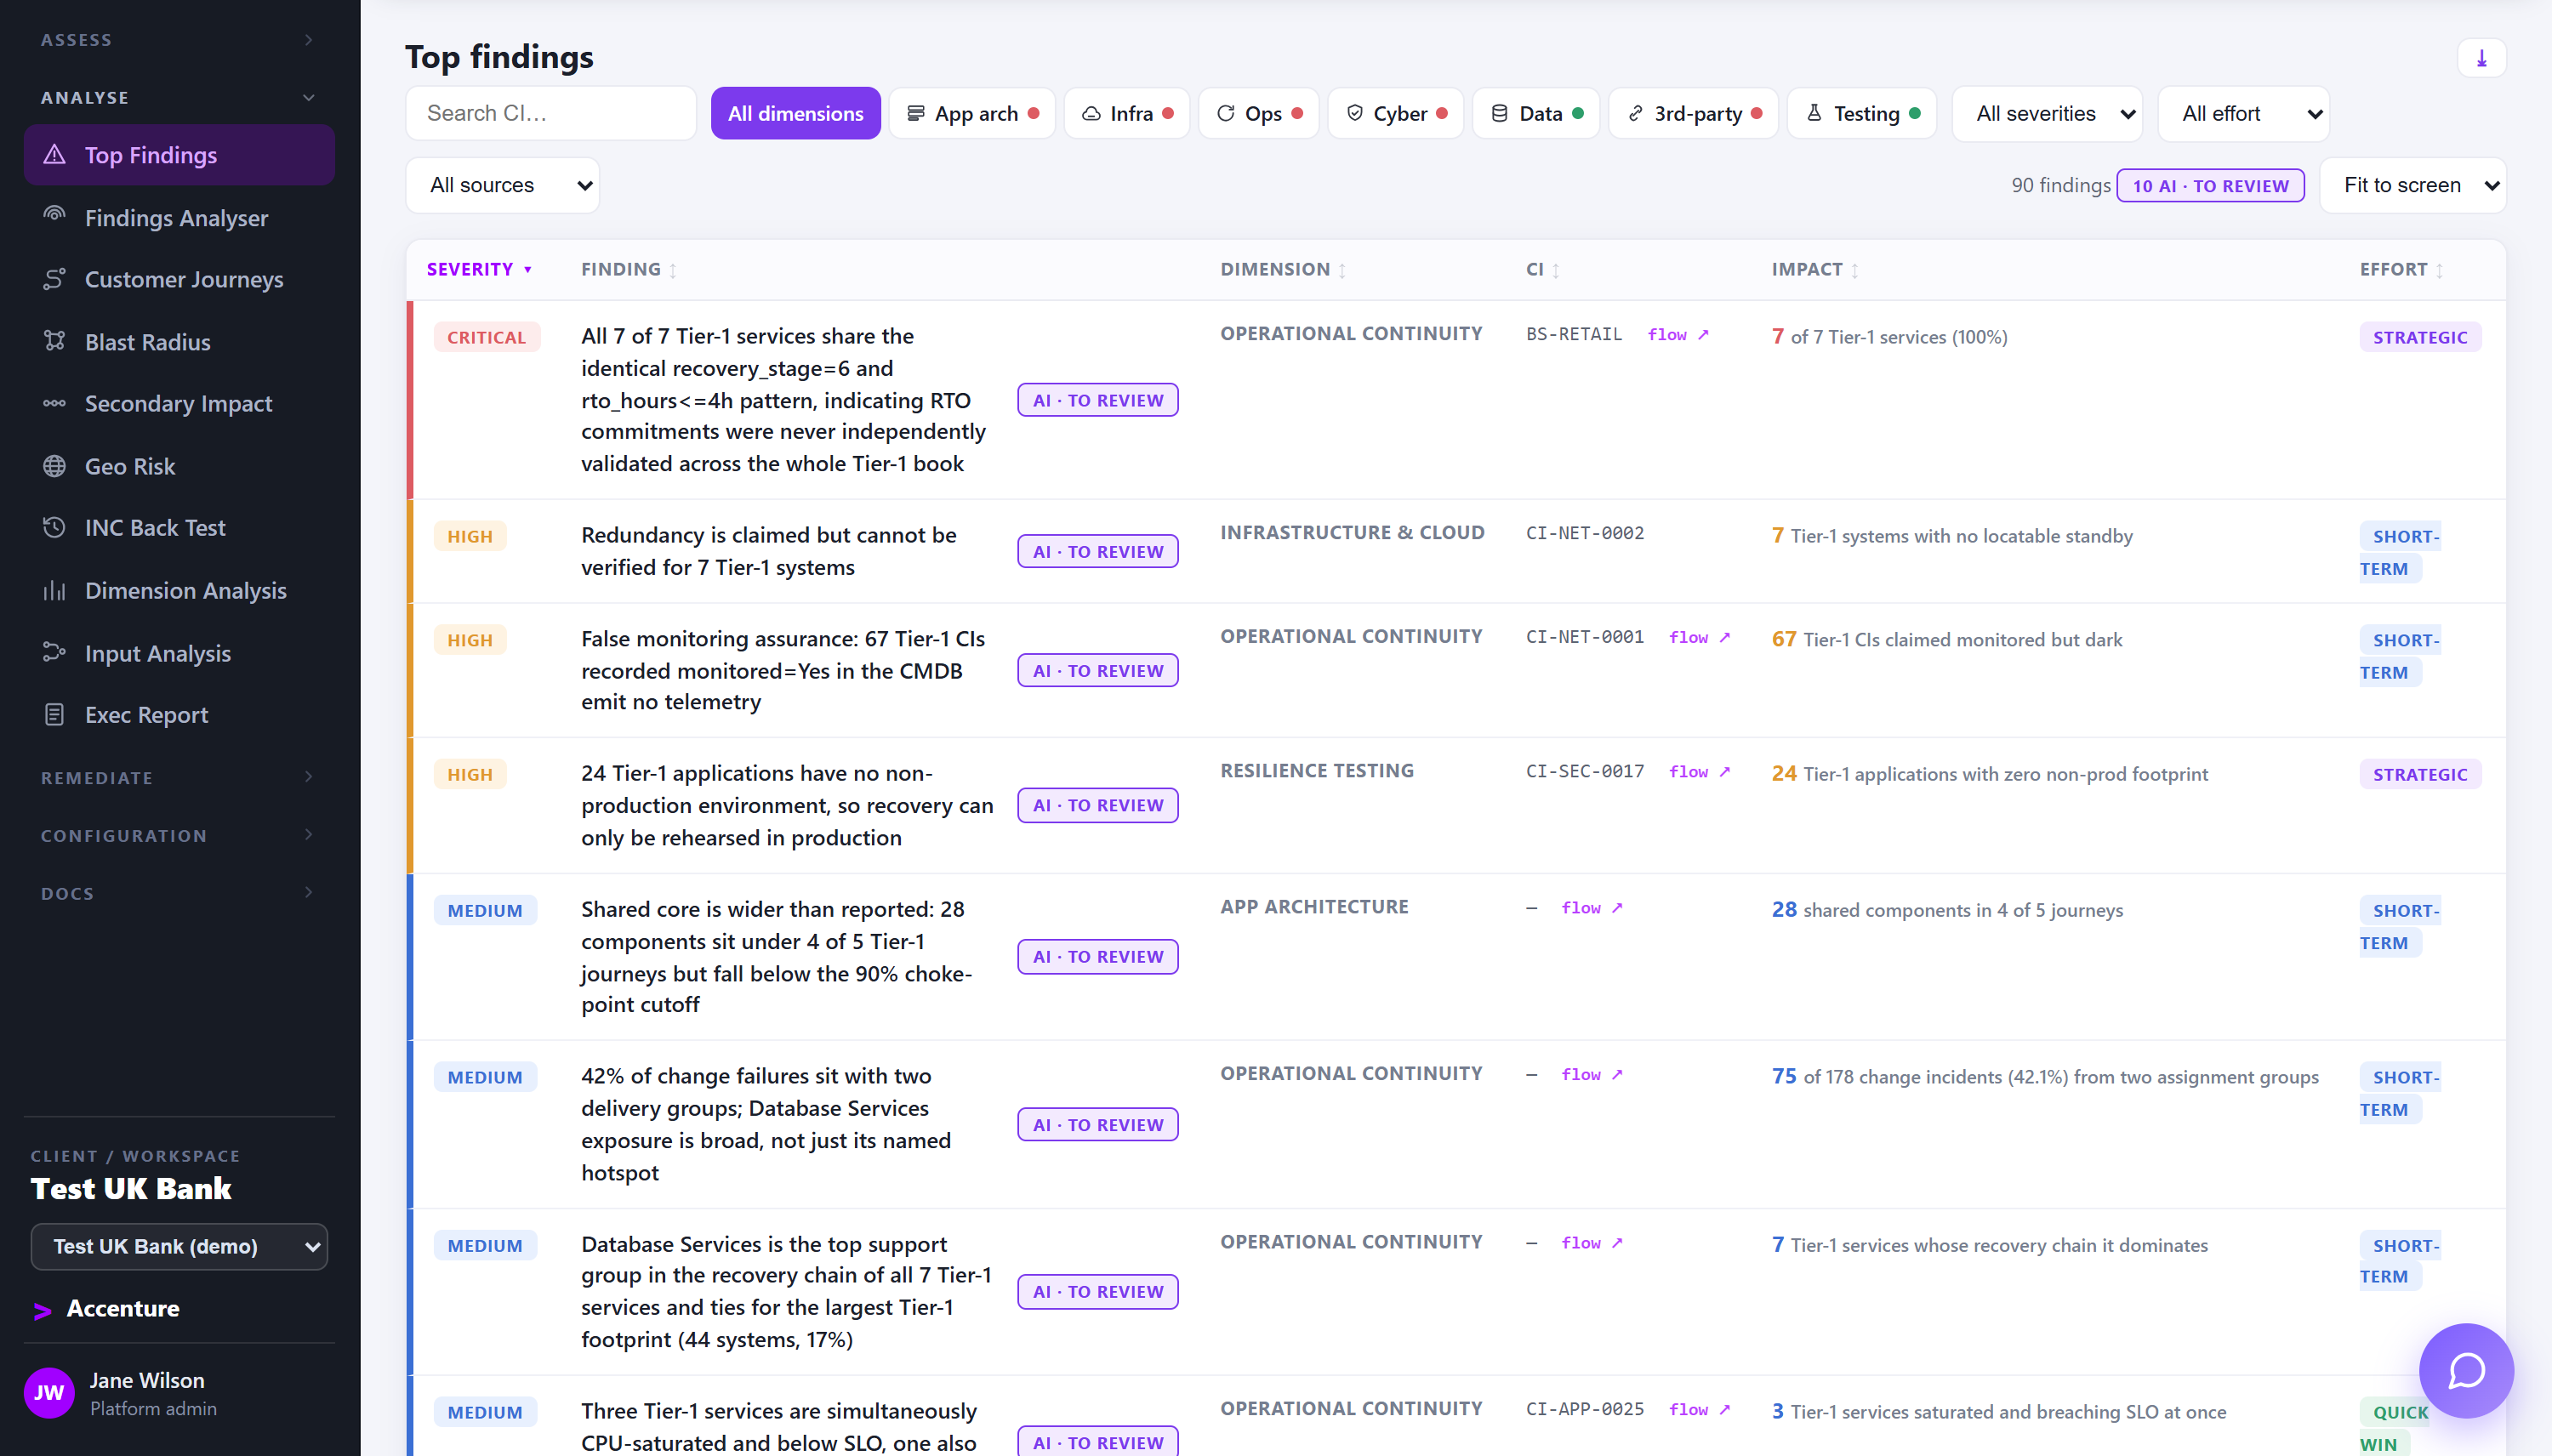Viewport: 2552px width, 1456px height.
Task: Click the App arch layers icon
Action: 915,113
